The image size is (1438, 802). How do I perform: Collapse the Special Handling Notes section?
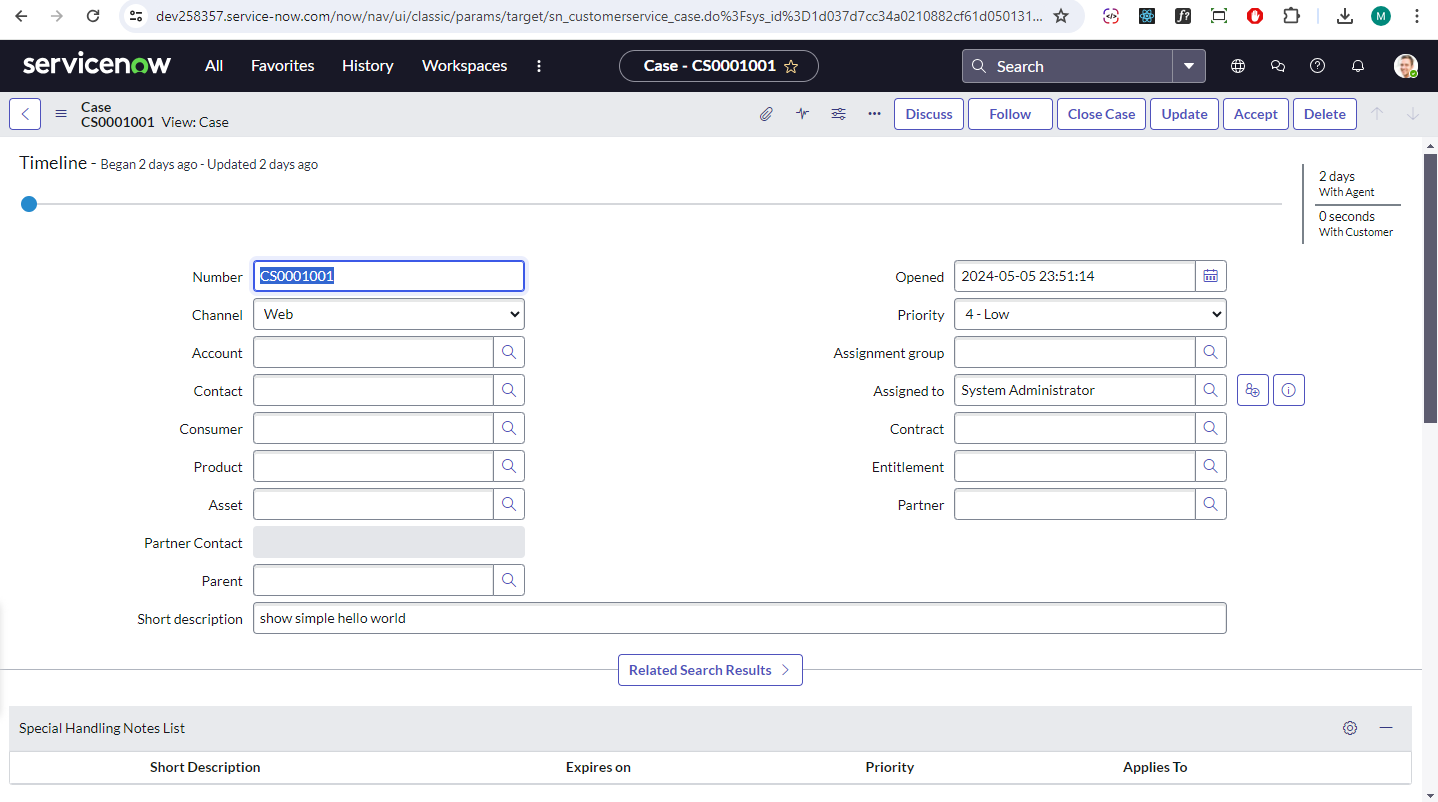point(1386,728)
